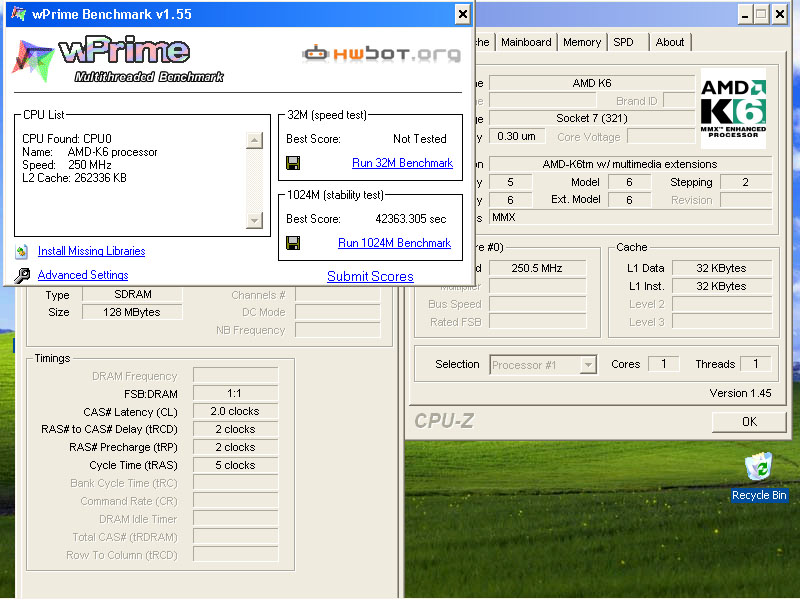Switch to the About tab in CPU-Z
Viewport: 800px width, 600px height.
click(x=669, y=42)
